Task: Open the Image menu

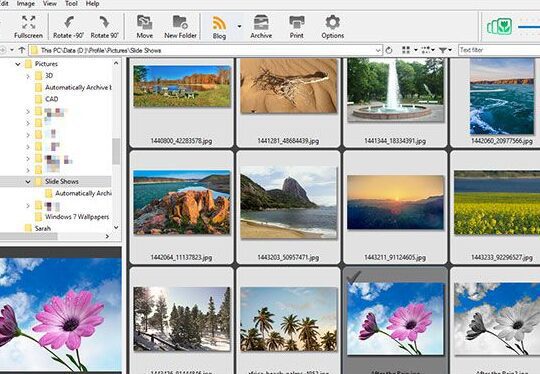Action: pos(25,4)
